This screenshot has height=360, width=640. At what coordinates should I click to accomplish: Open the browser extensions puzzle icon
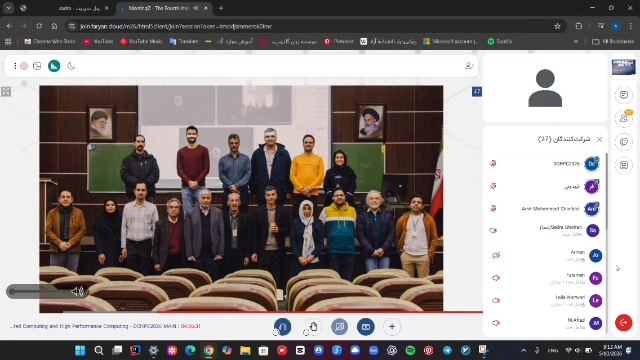click(578, 26)
